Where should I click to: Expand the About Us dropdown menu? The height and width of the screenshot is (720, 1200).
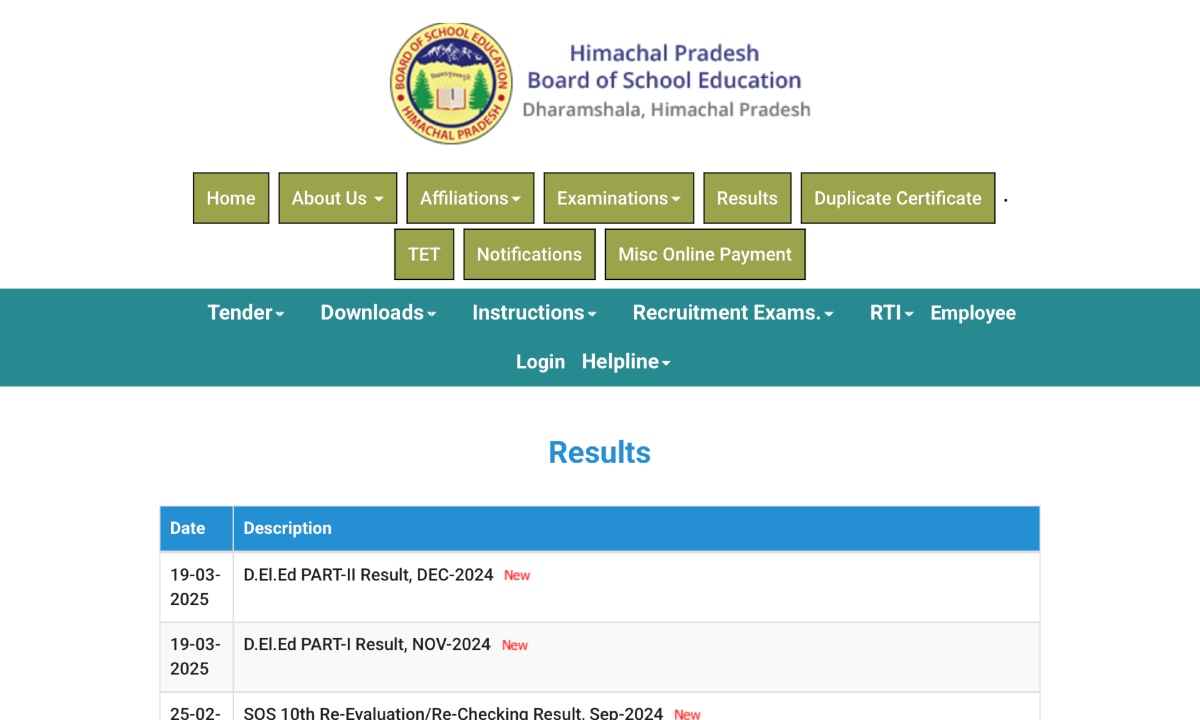coord(338,198)
